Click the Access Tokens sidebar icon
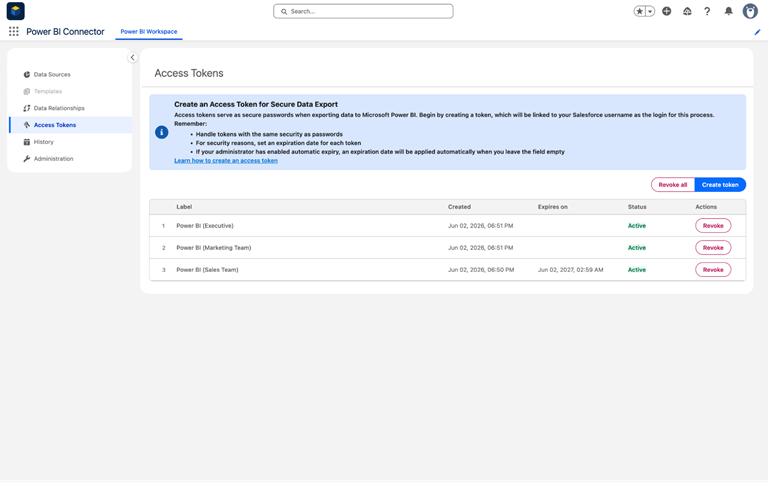Screen dimensions: 768x482 pos(26,125)
